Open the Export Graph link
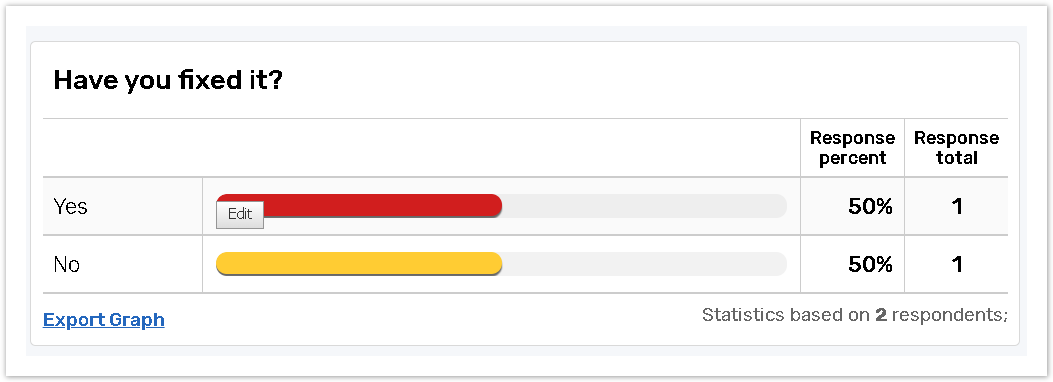Viewport: 1053px width, 382px height. coord(103,320)
